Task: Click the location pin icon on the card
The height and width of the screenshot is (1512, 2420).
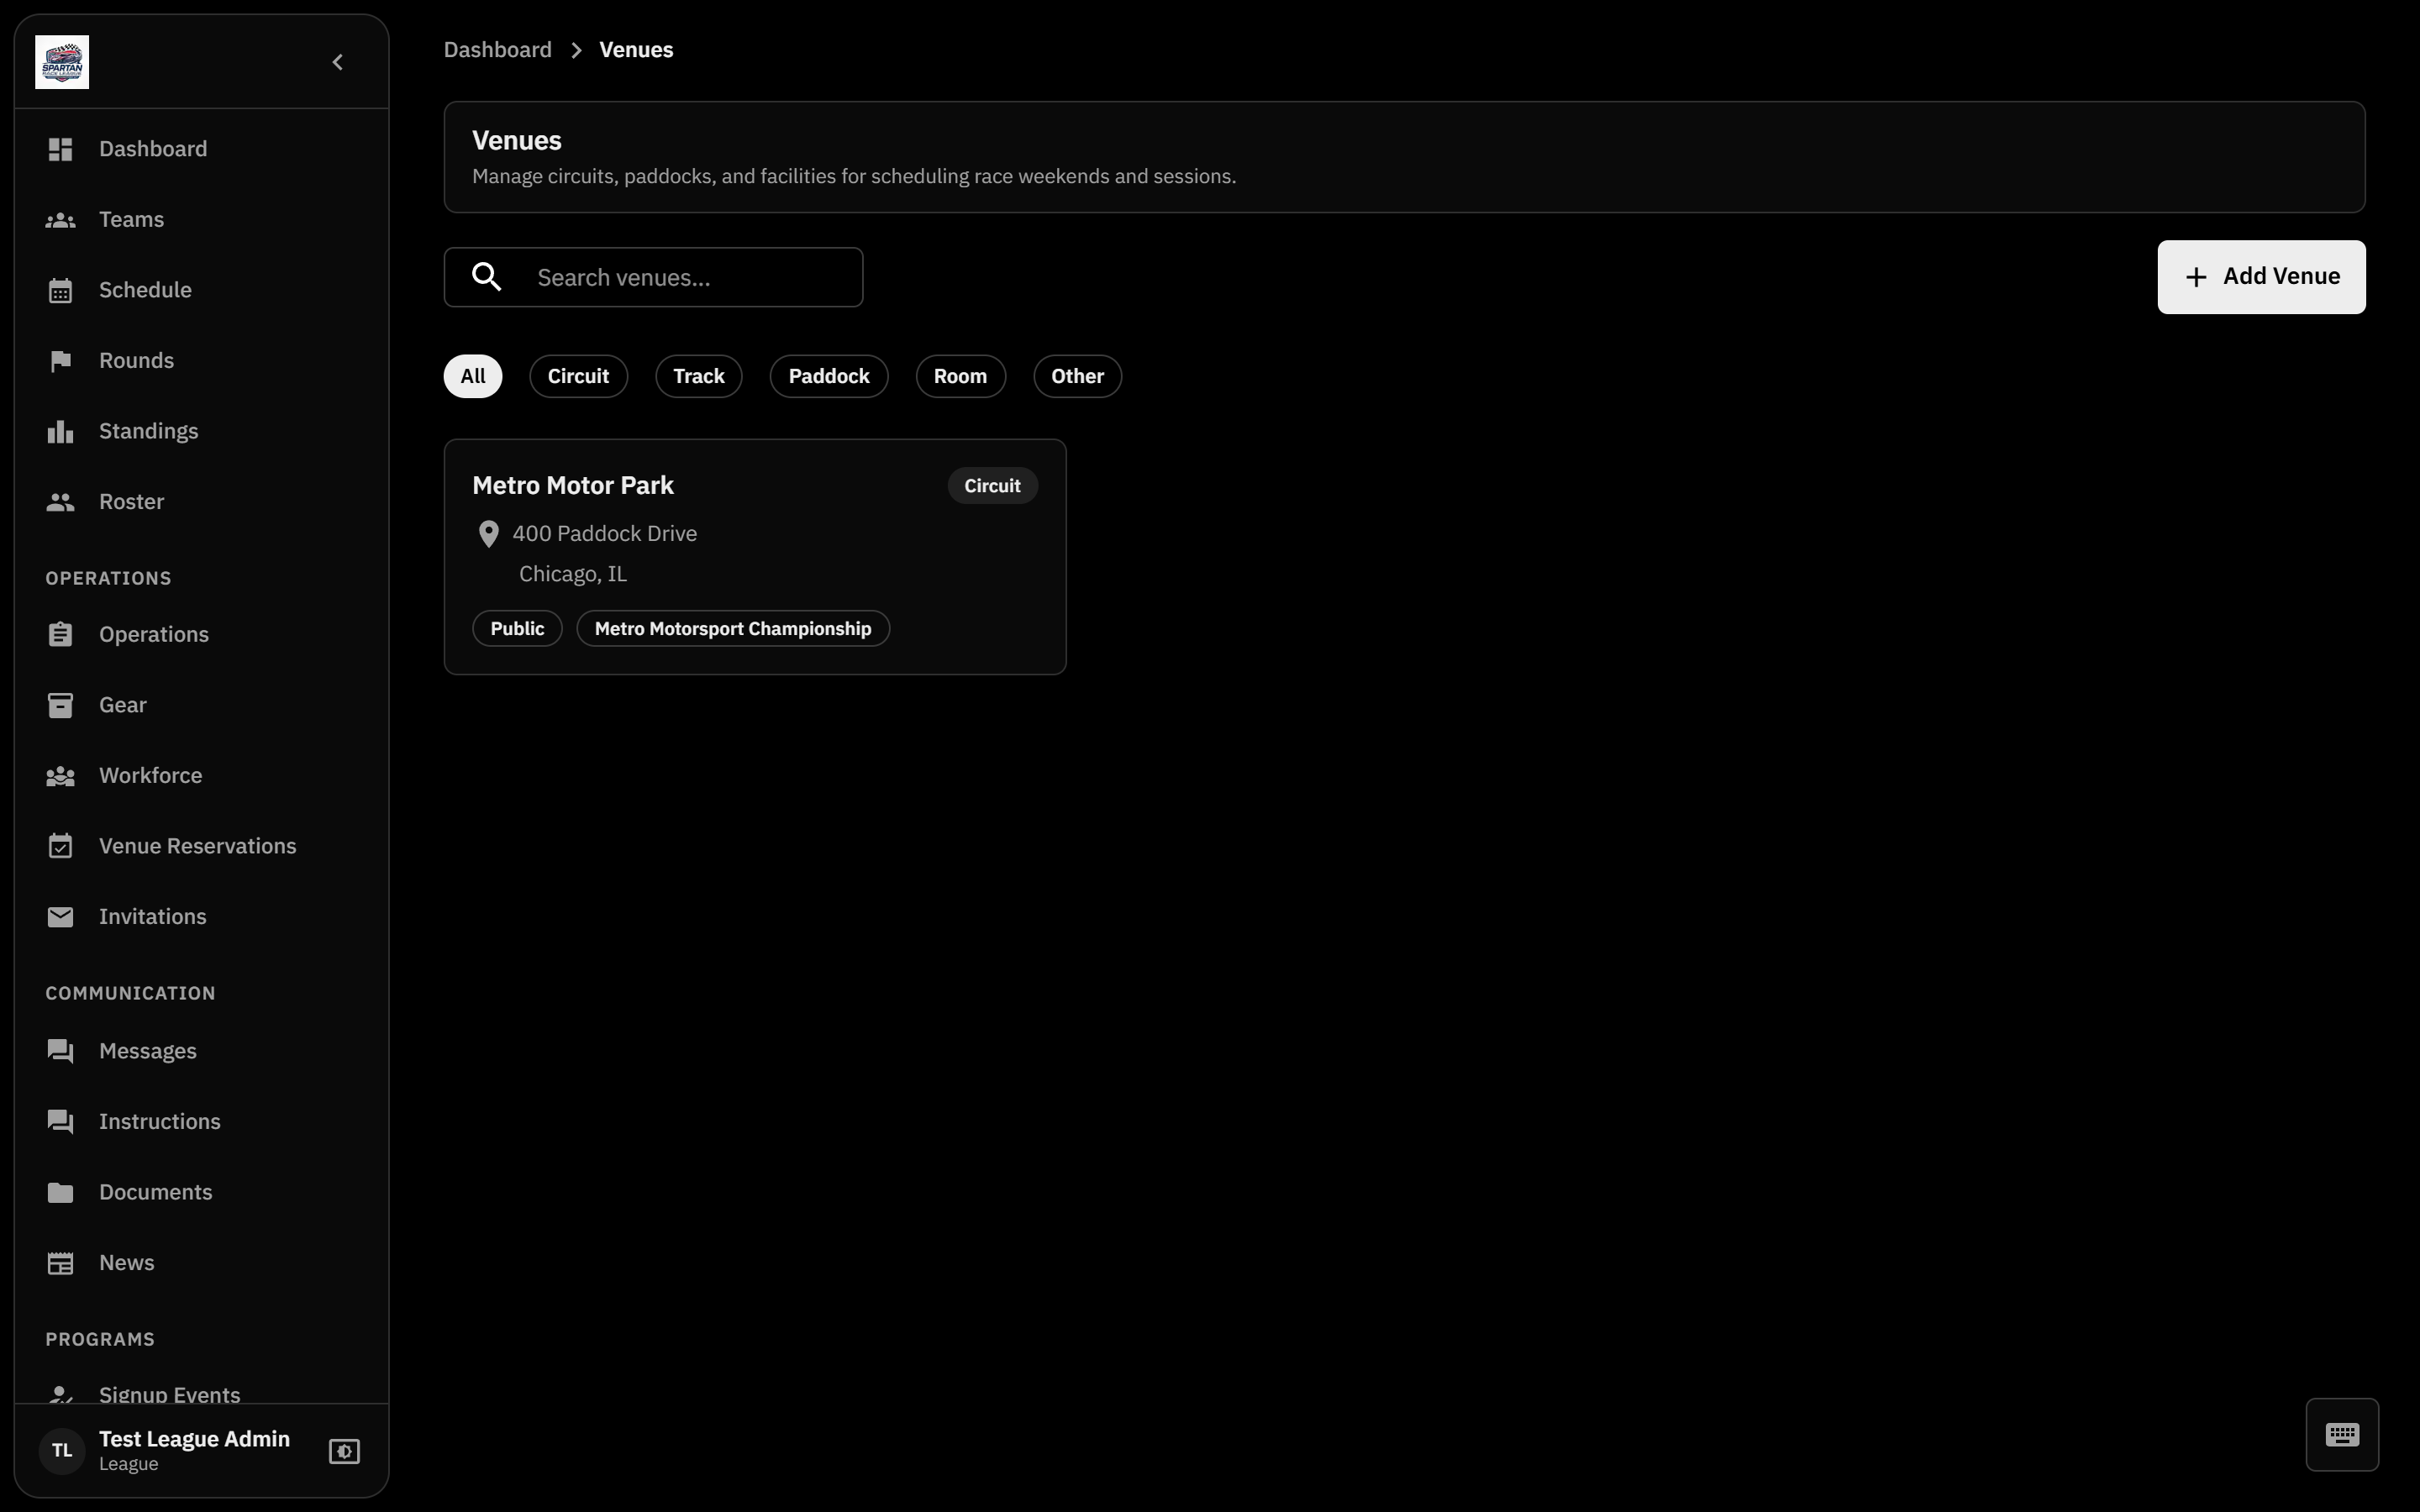Action: pos(488,534)
